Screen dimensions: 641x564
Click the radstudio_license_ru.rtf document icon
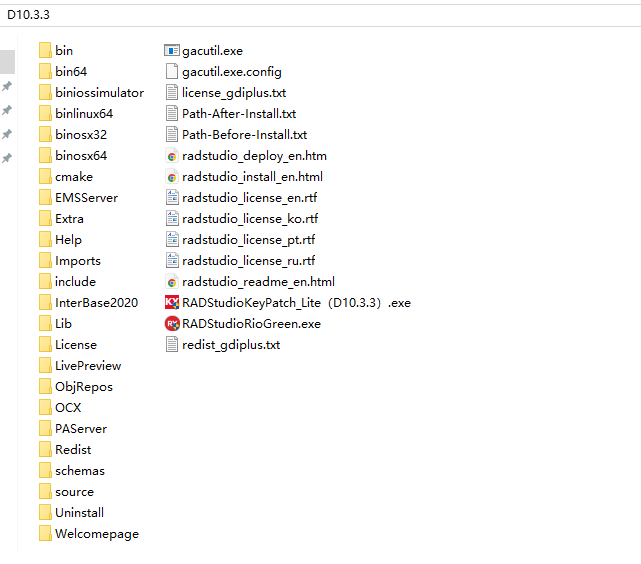pyautogui.click(x=172, y=261)
